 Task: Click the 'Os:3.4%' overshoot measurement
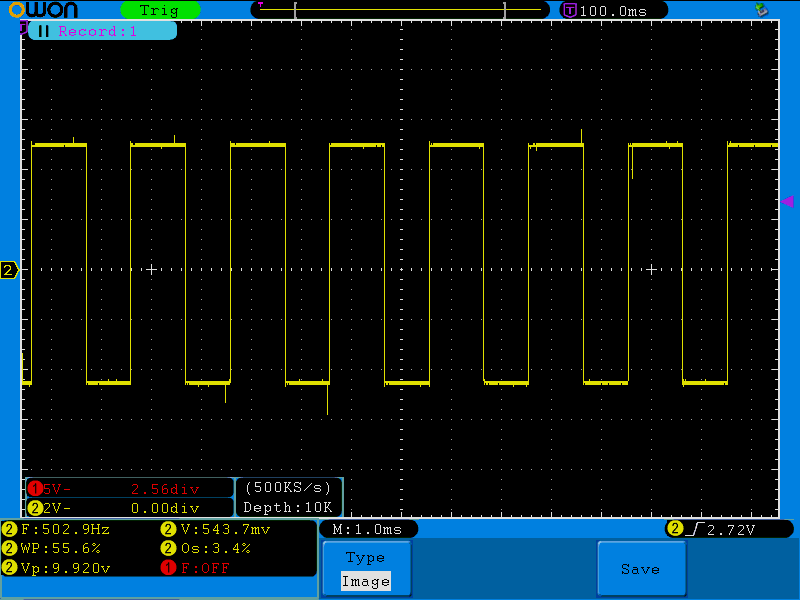(x=216, y=548)
